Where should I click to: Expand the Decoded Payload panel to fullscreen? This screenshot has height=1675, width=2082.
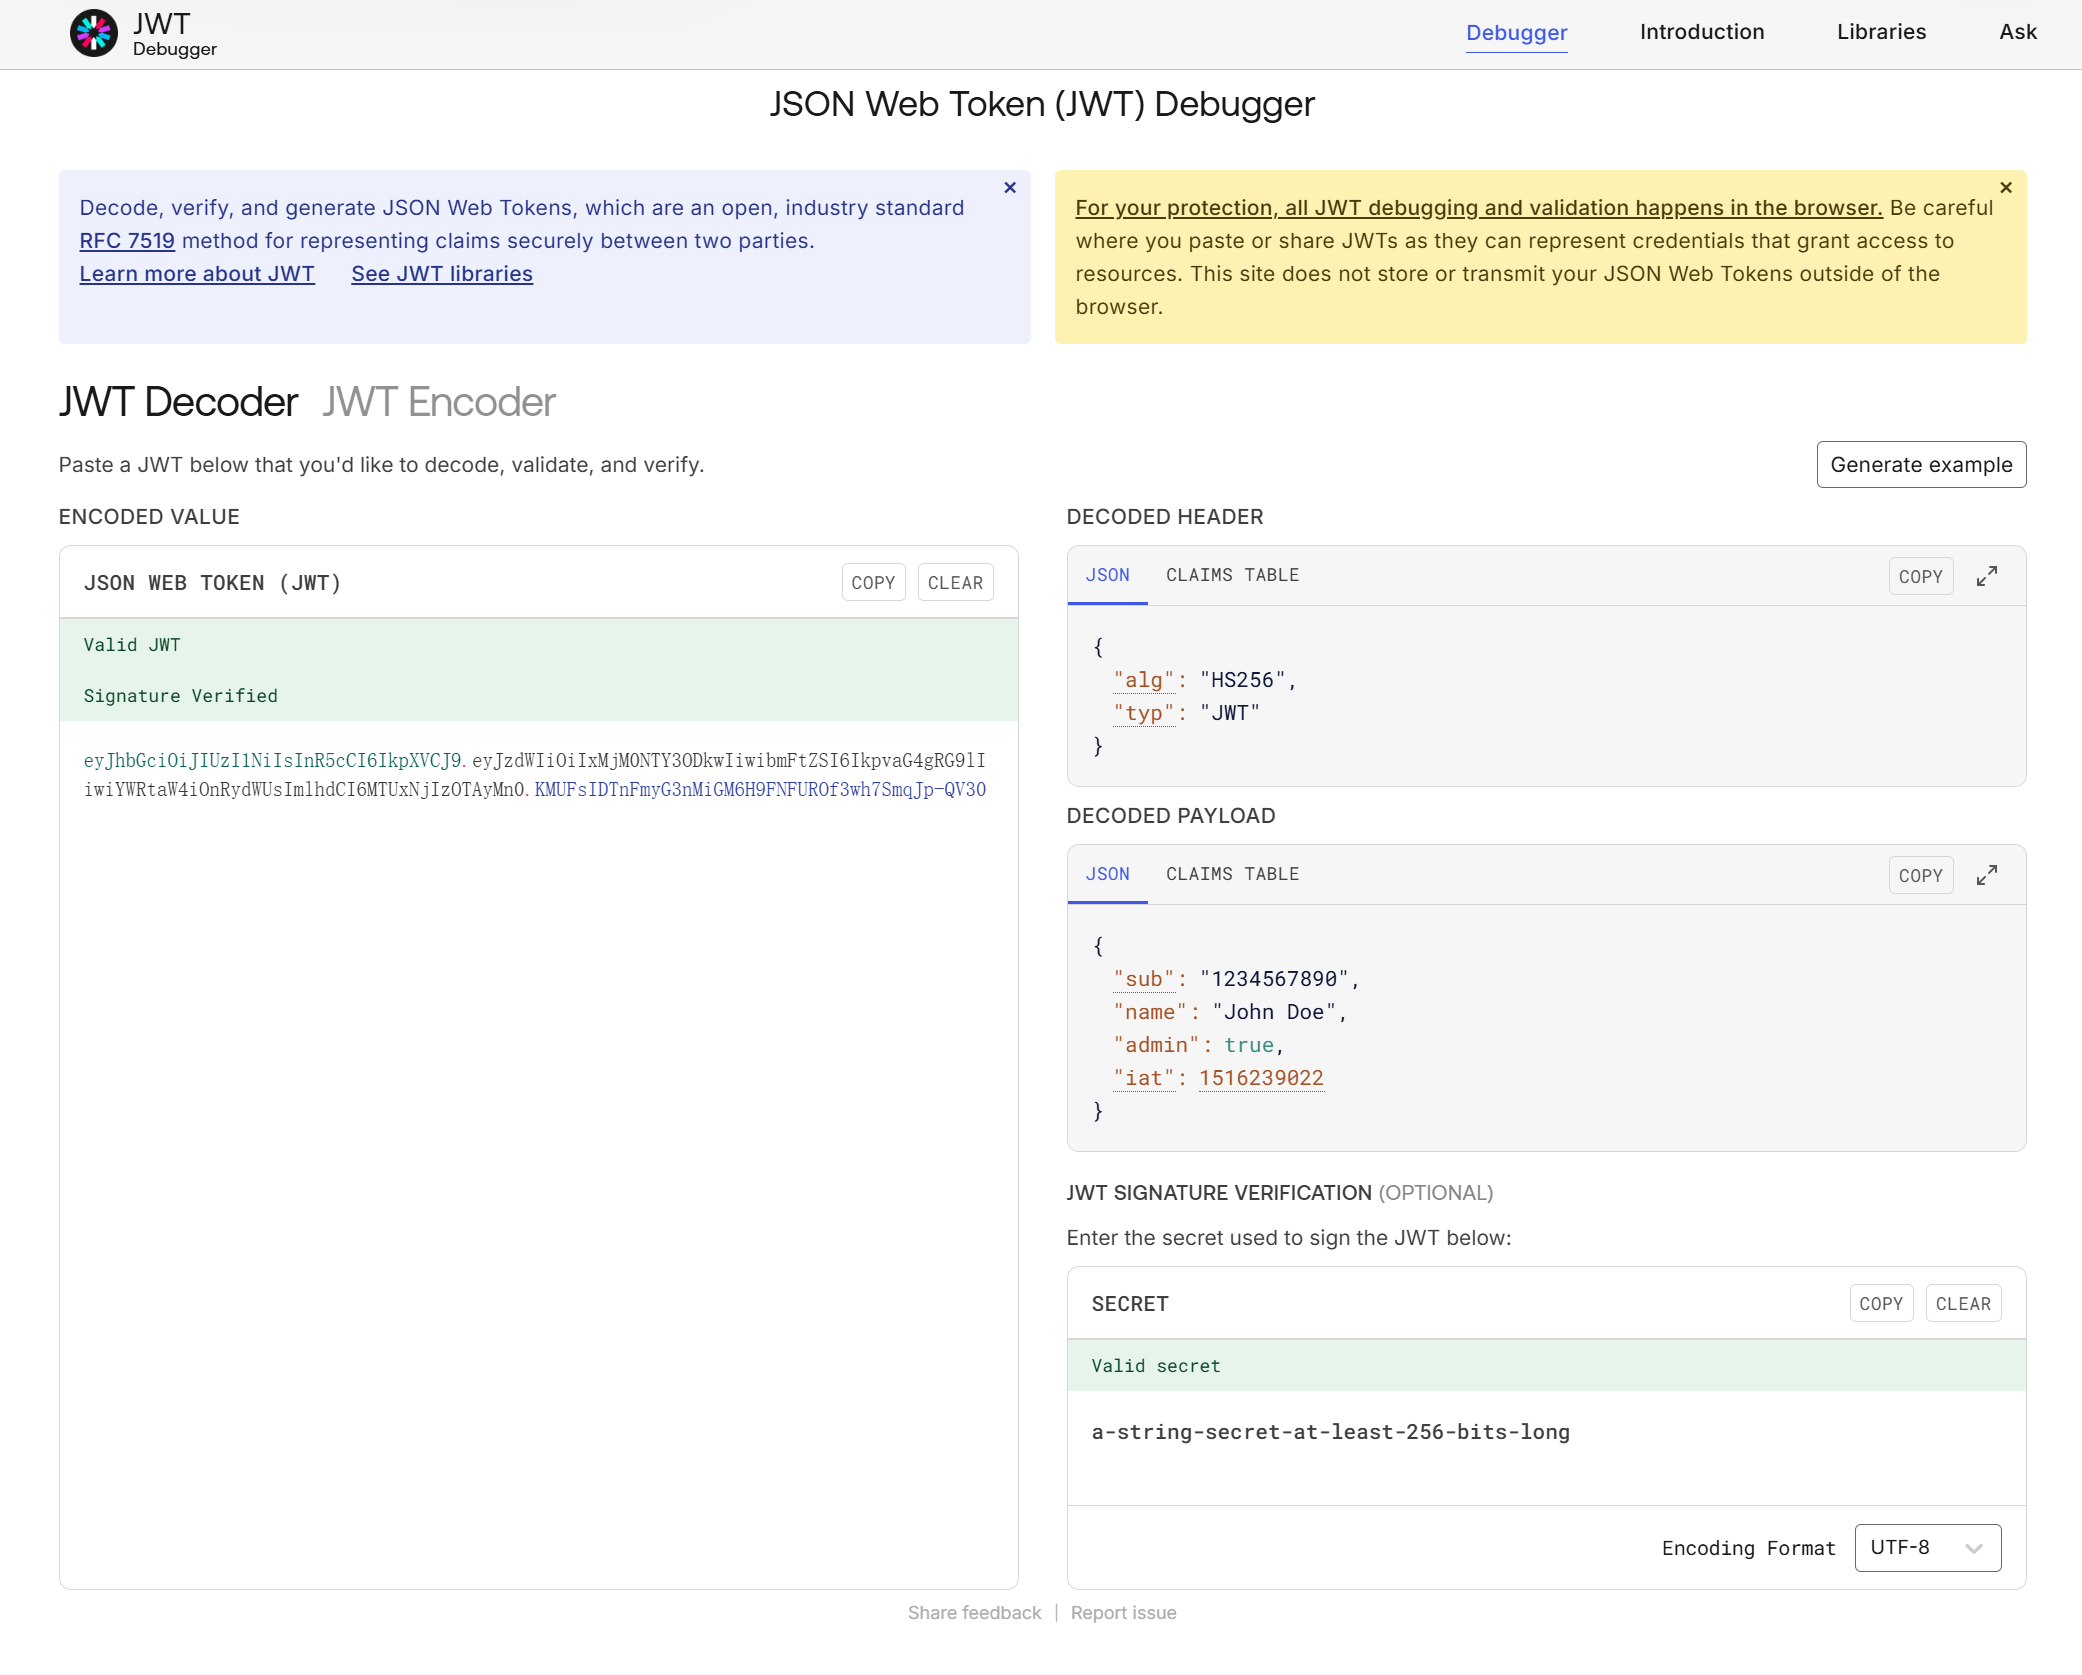[1986, 875]
